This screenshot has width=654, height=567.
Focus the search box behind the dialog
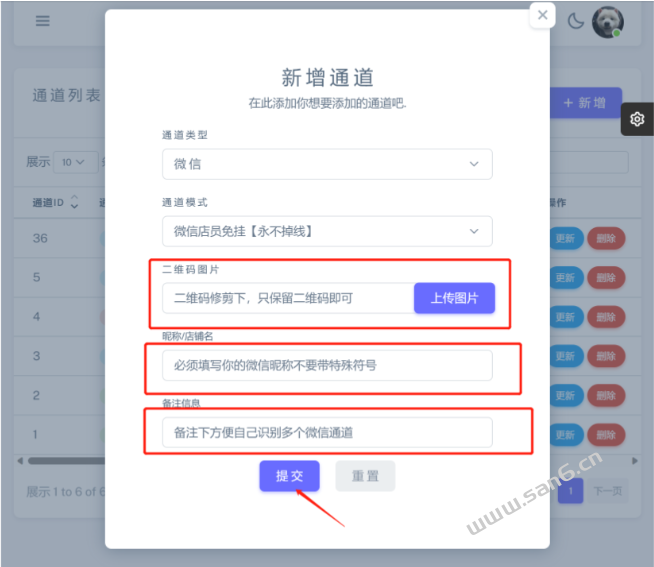[589, 162]
